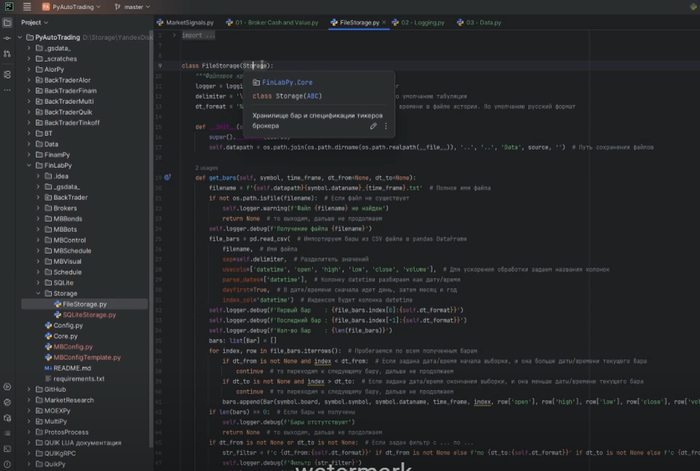Switch to the 02 - Logging.py tab
700x471 pixels.
click(421, 21)
